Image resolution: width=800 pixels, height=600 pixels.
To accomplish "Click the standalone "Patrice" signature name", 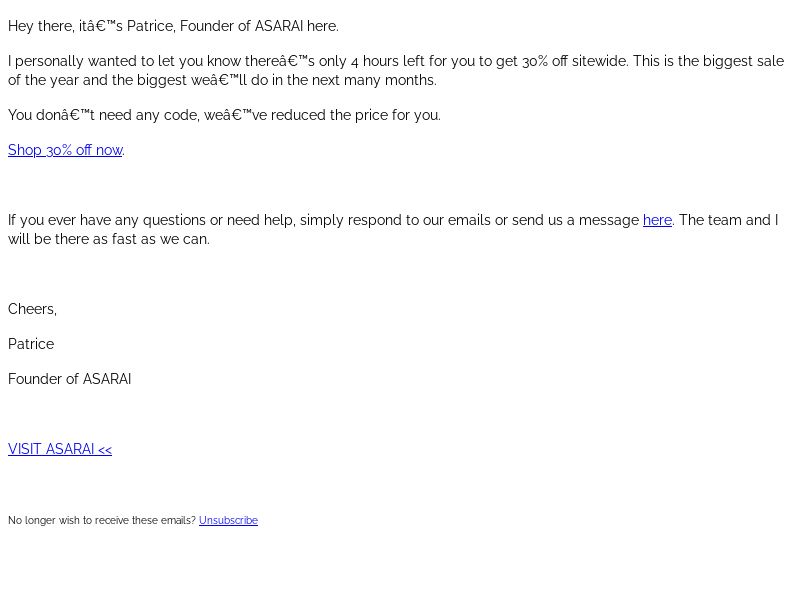I will 31,344.
